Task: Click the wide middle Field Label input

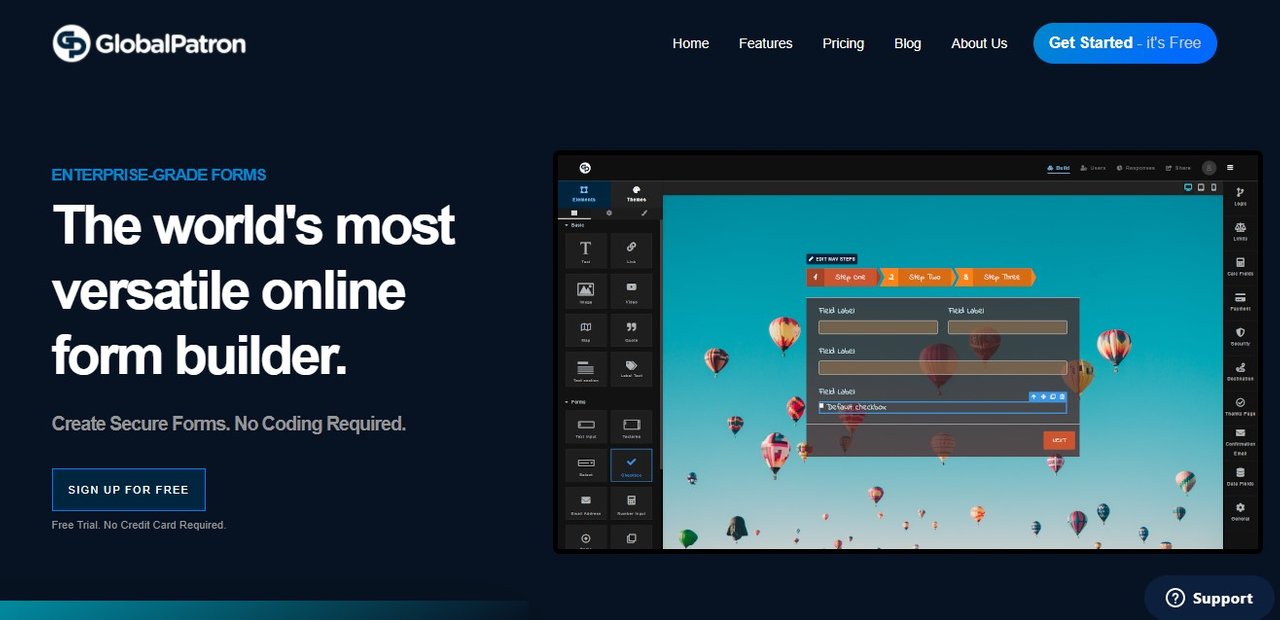Action: click(942, 367)
